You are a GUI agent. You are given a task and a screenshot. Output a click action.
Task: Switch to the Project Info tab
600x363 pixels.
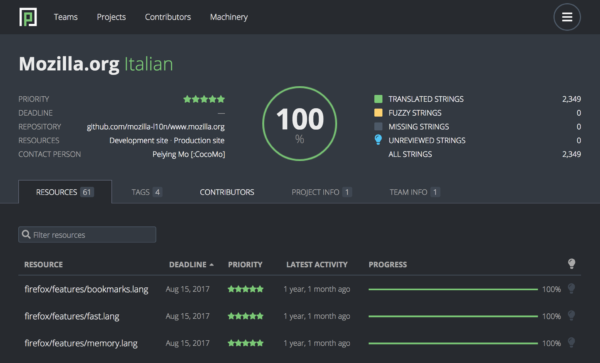pos(321,192)
